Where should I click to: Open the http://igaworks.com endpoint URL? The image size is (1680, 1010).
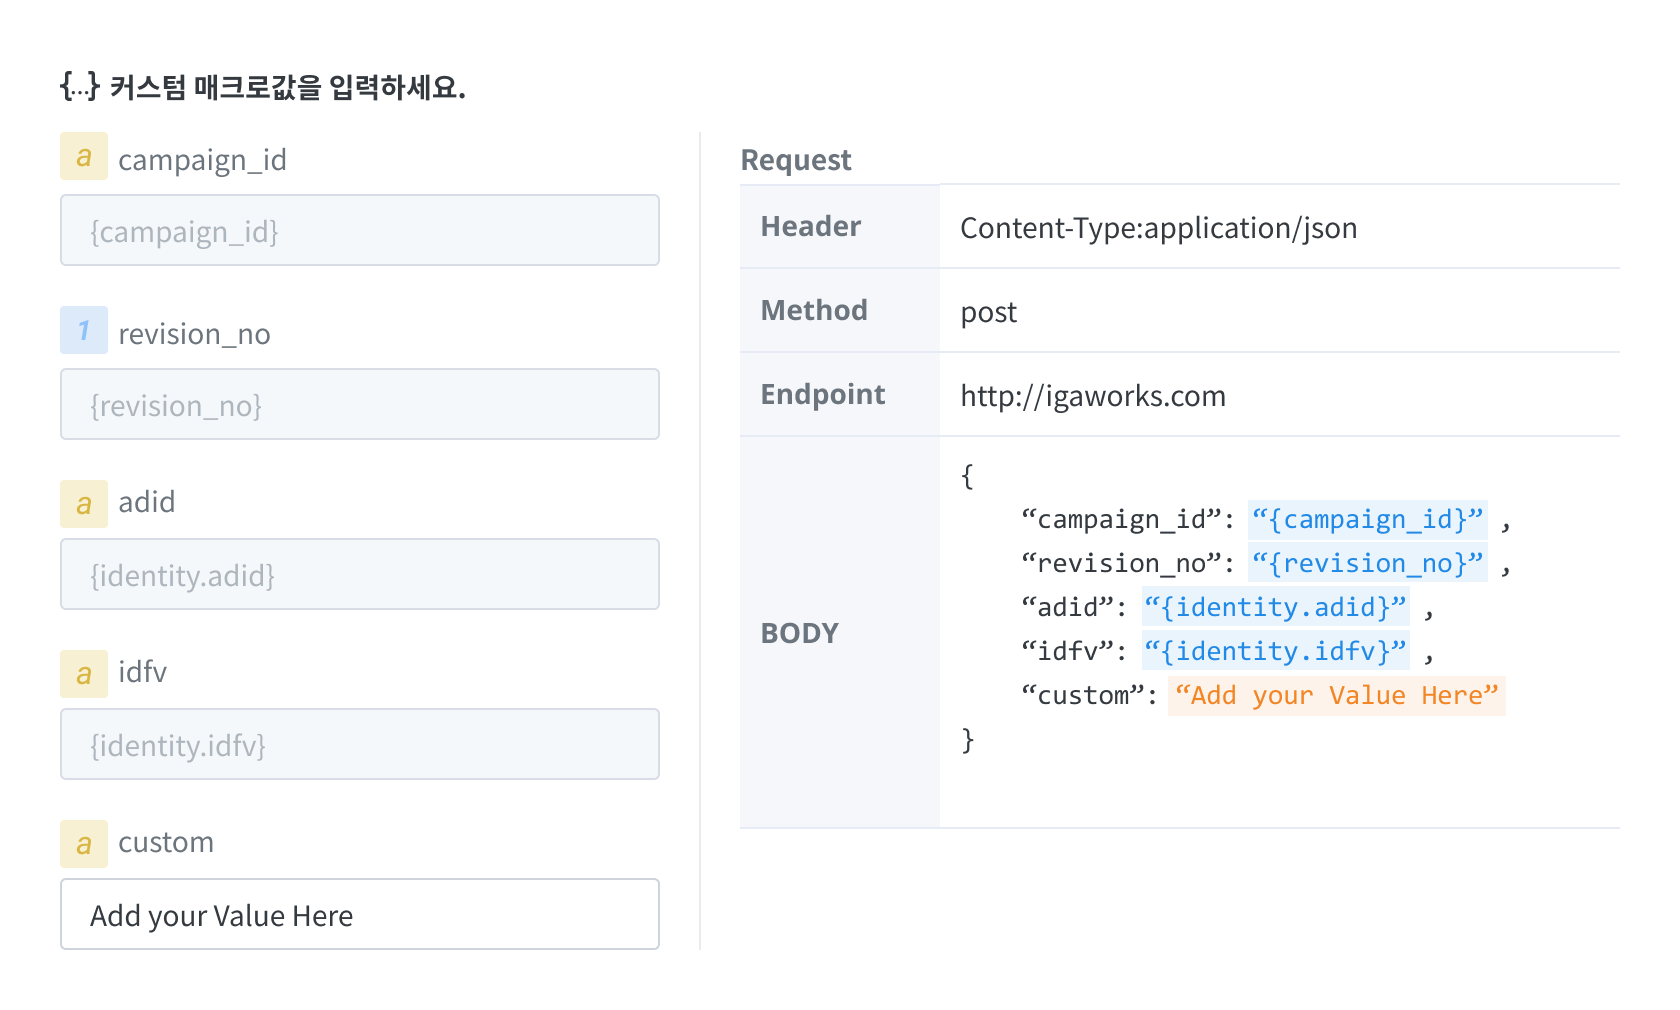click(1092, 397)
